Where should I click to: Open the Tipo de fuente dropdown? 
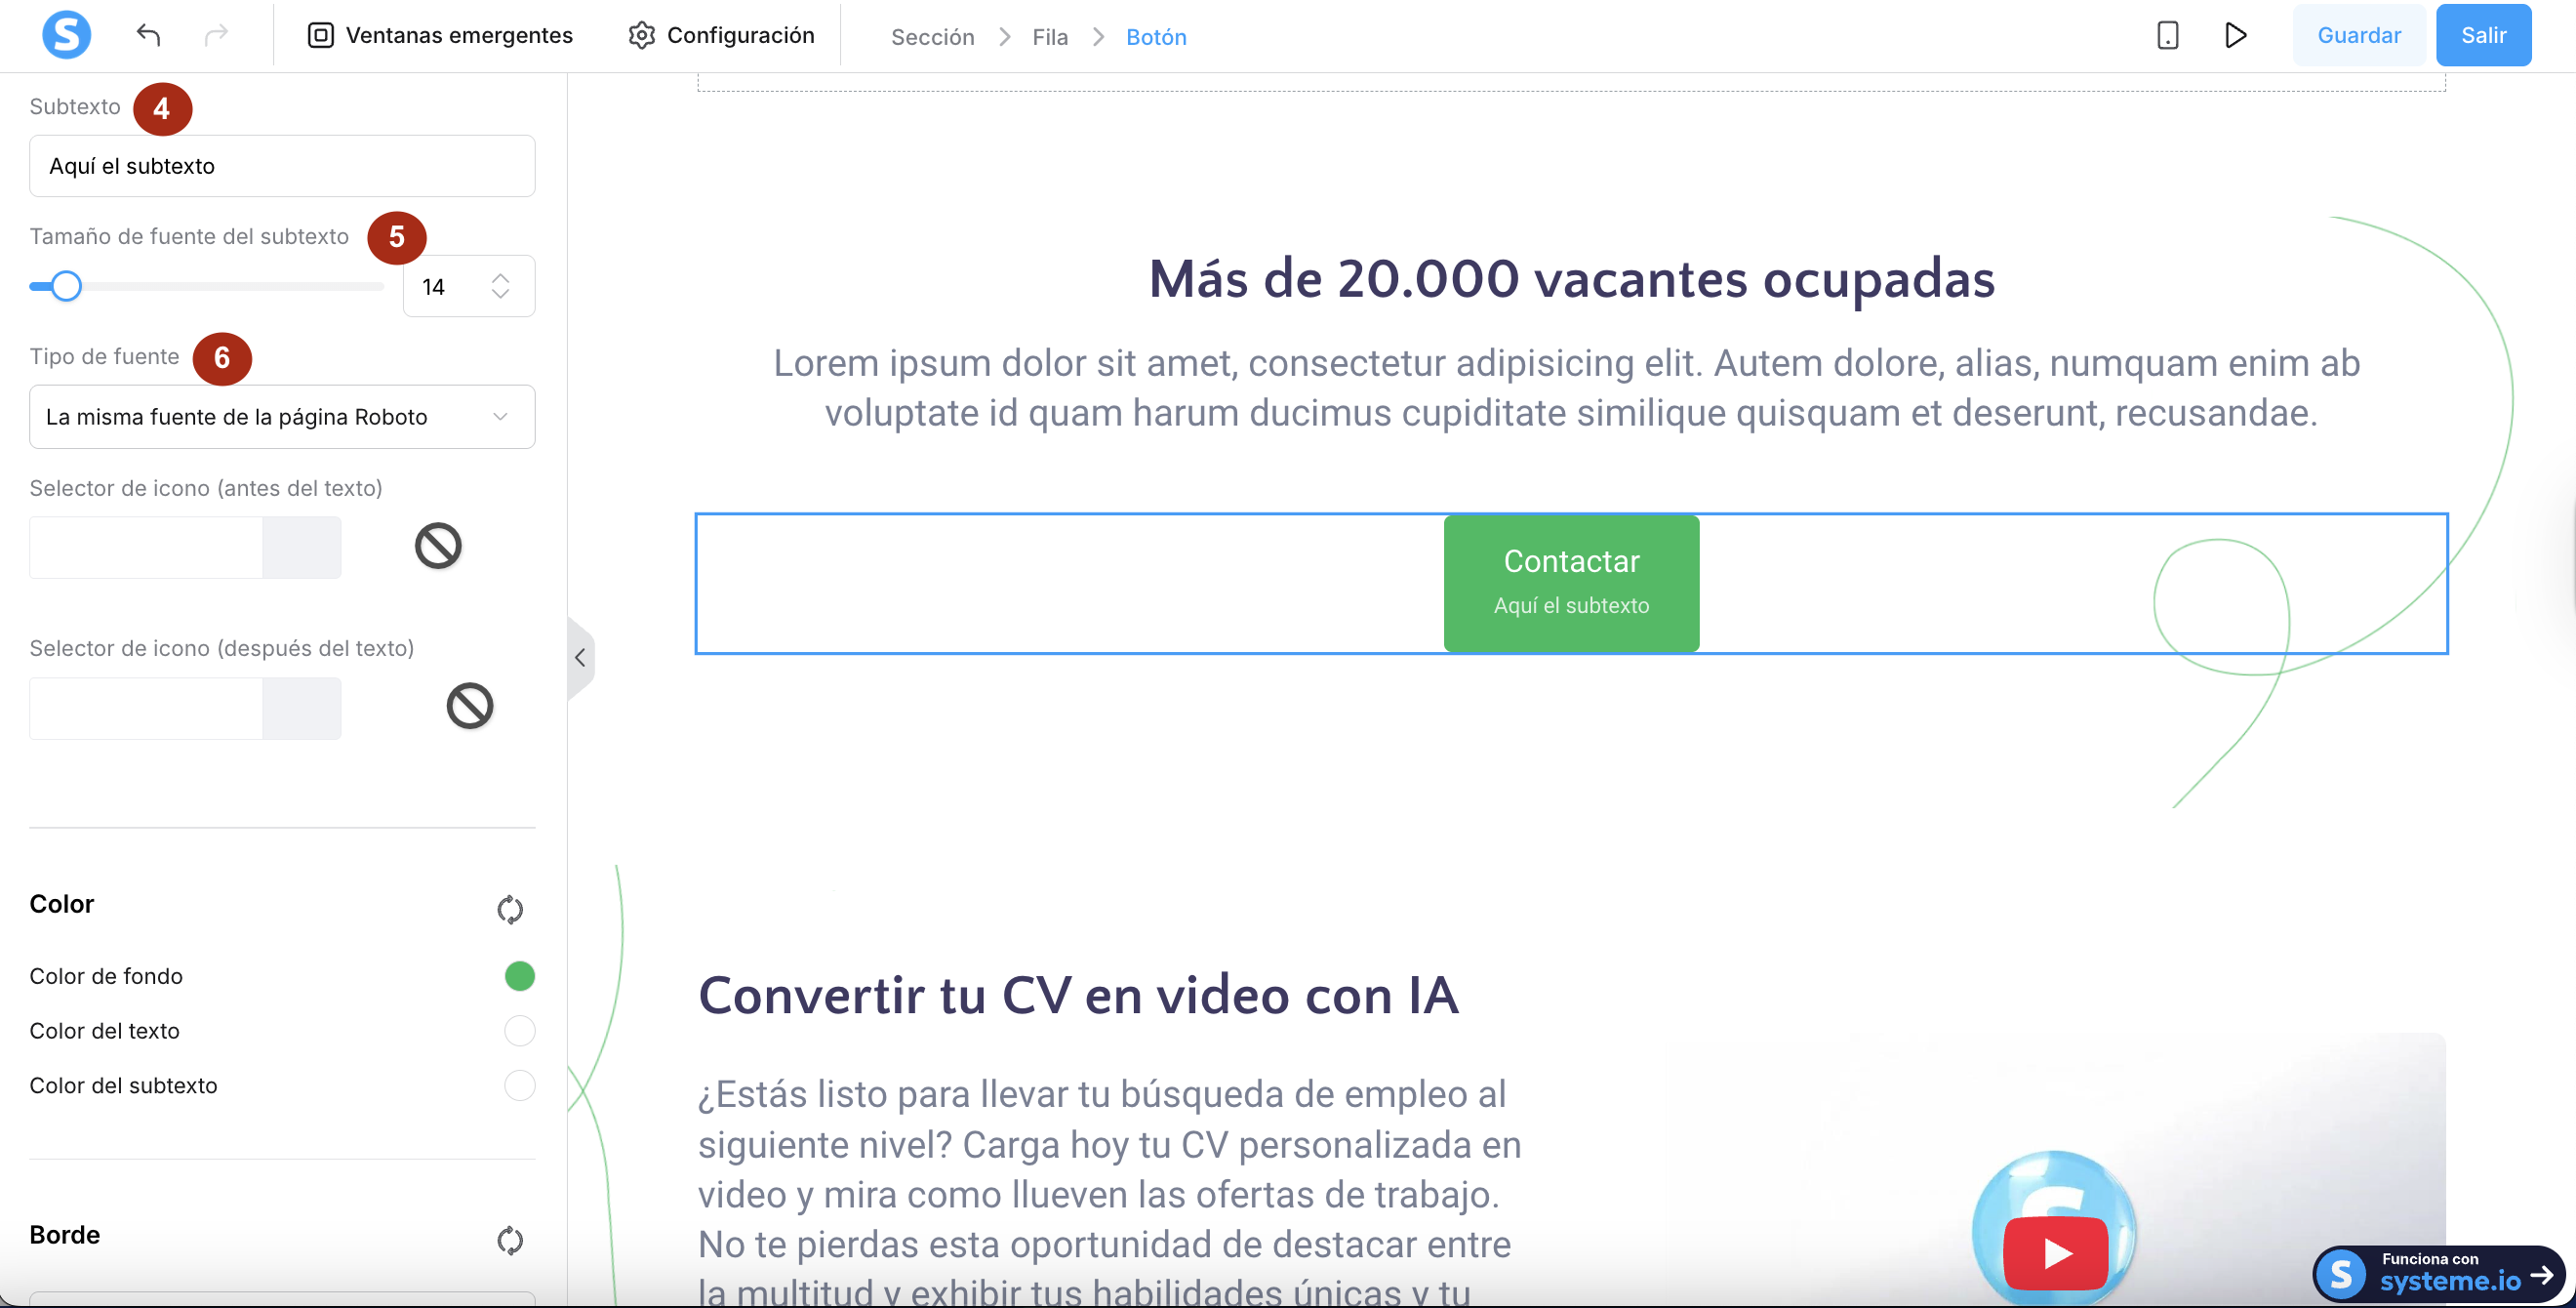[x=282, y=417]
